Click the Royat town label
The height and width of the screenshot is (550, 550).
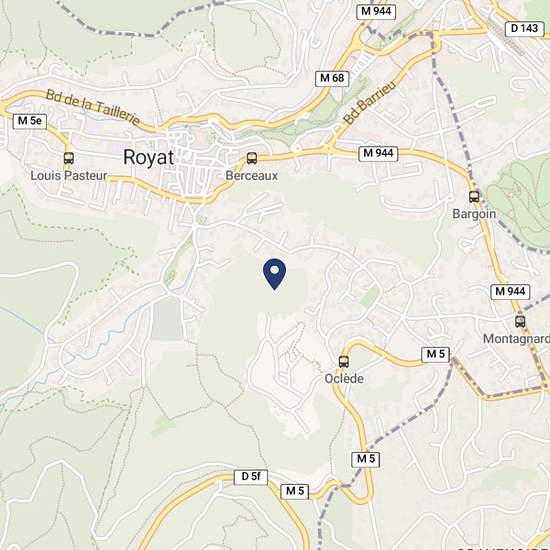(x=148, y=157)
